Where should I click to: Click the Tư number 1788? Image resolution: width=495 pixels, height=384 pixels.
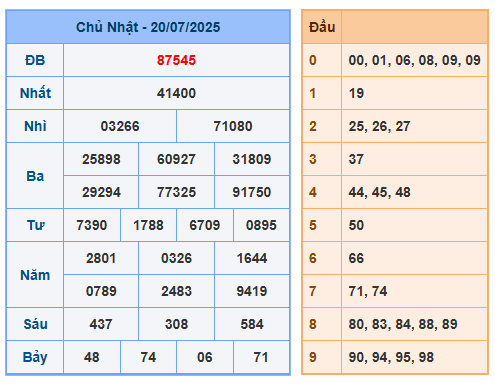click(x=148, y=225)
